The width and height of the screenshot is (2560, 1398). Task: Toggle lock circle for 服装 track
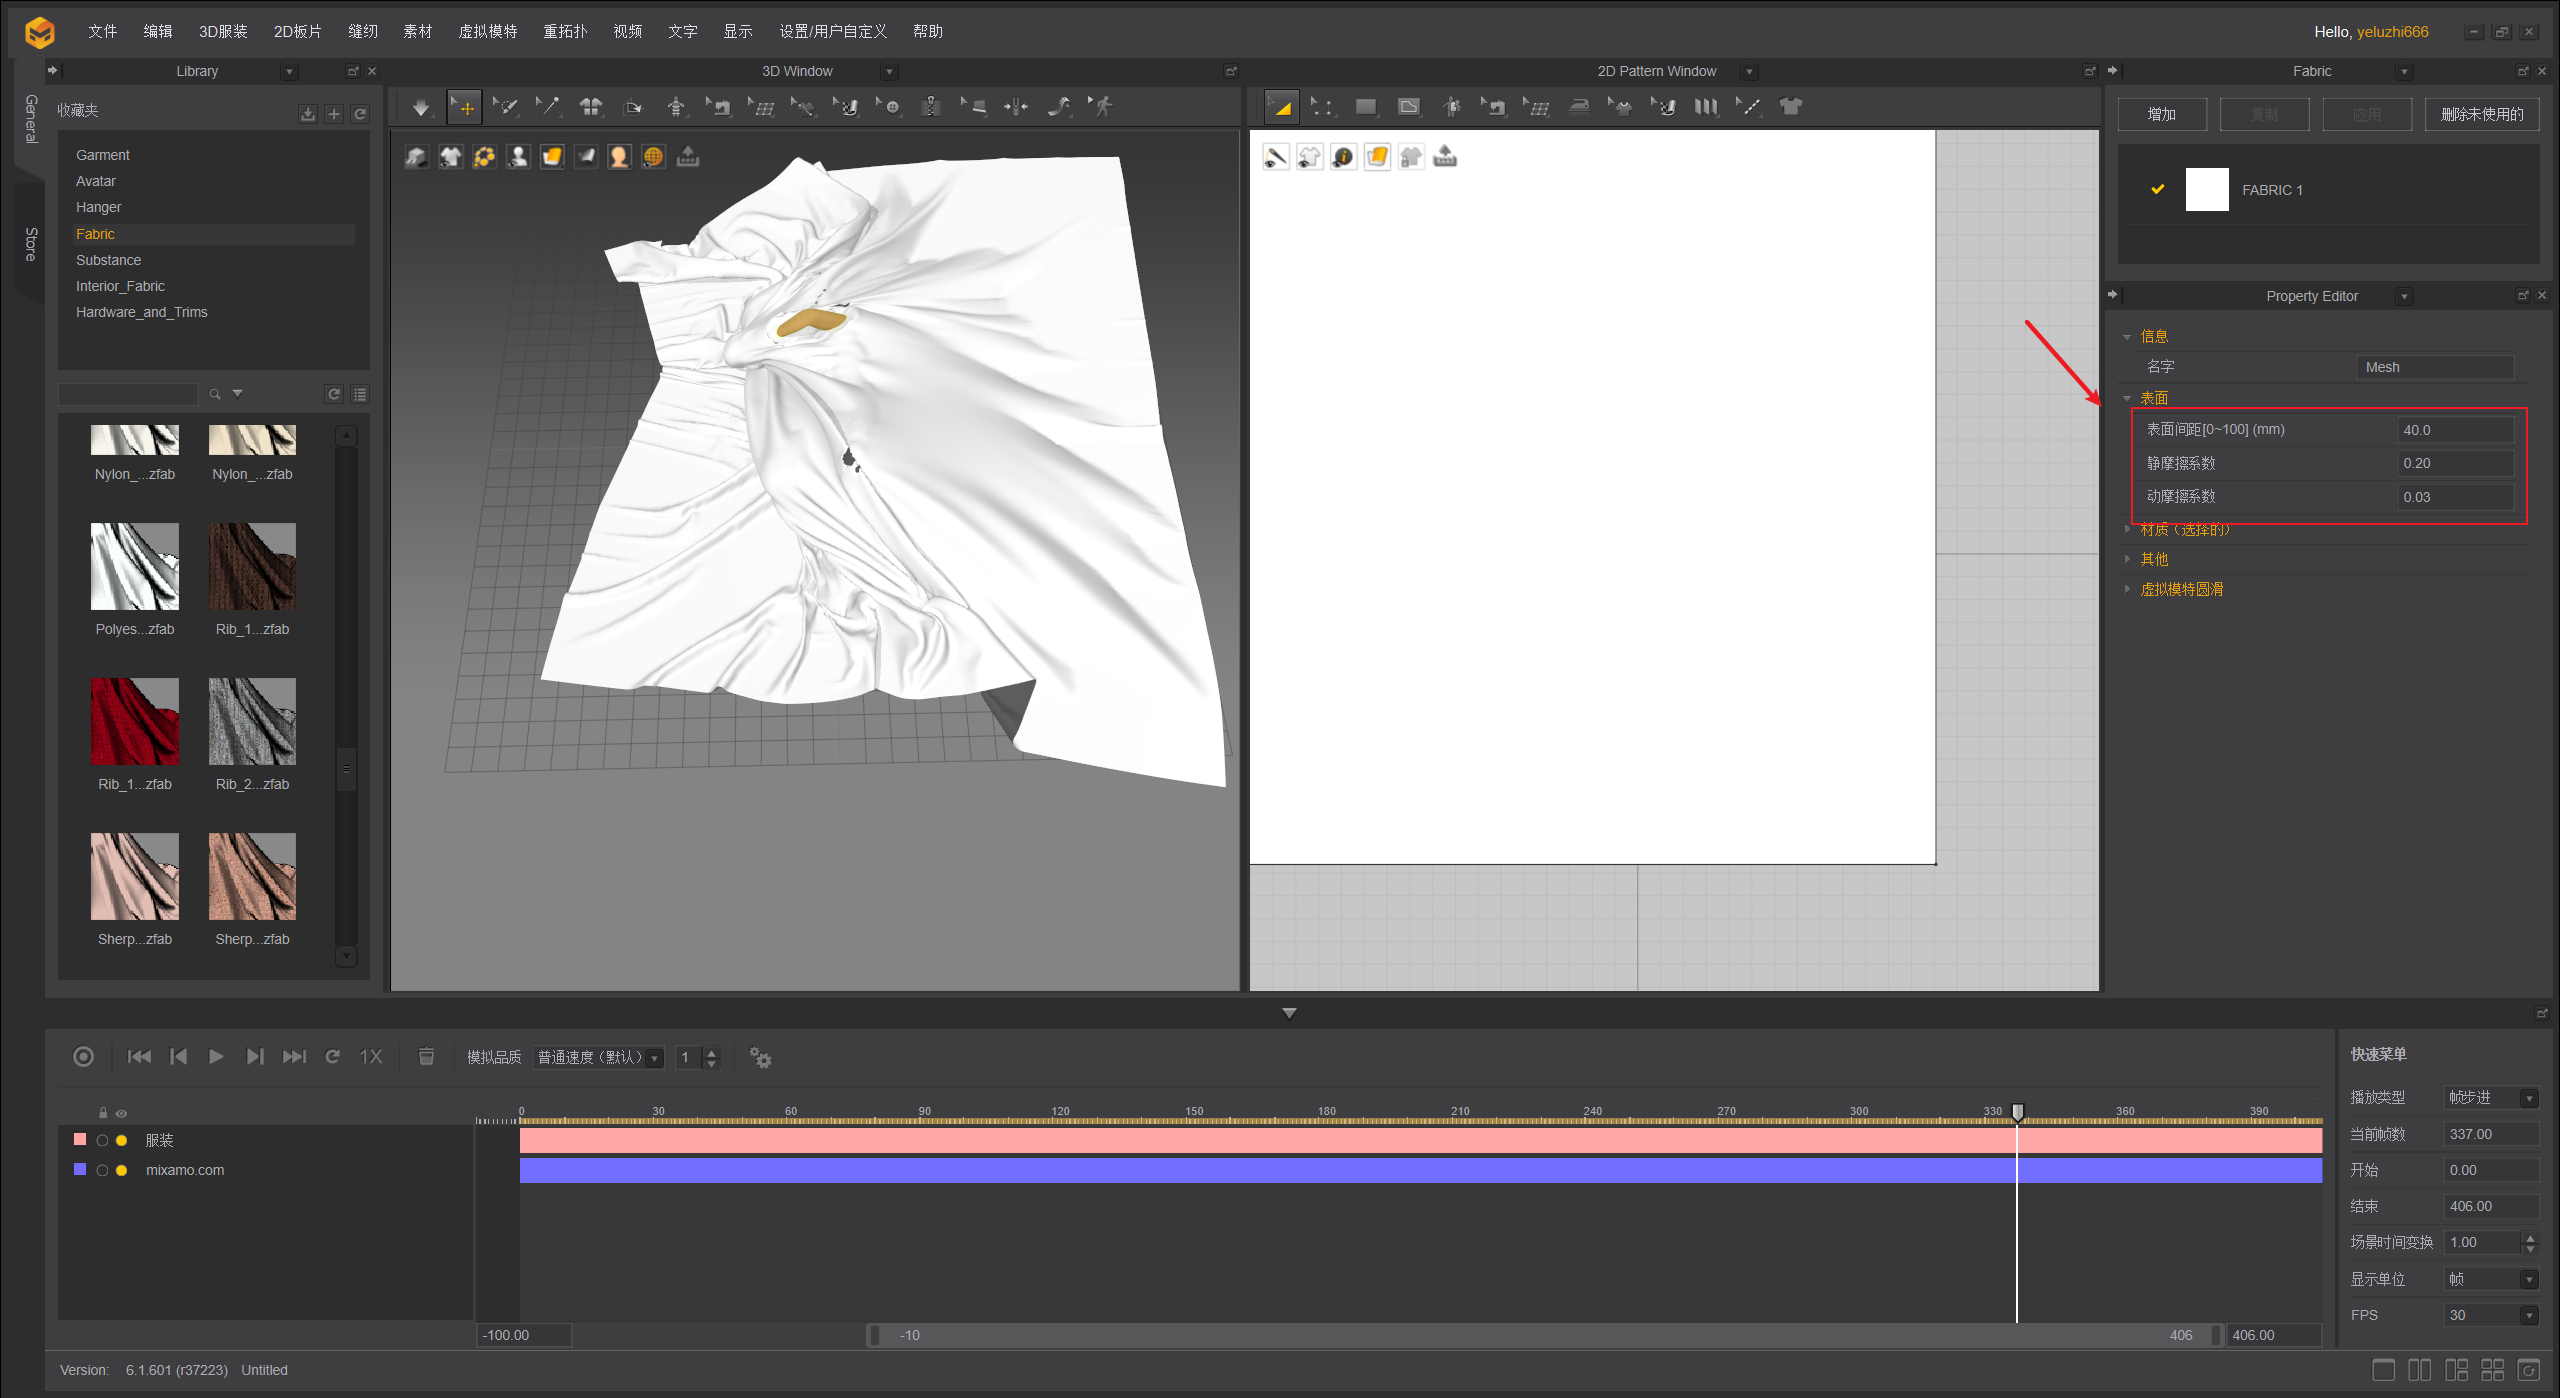tap(102, 1141)
